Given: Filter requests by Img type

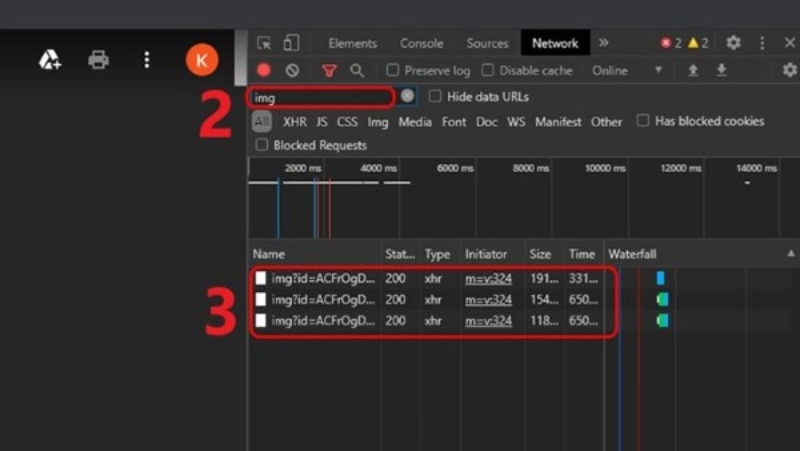Looking at the screenshot, I should 378,122.
